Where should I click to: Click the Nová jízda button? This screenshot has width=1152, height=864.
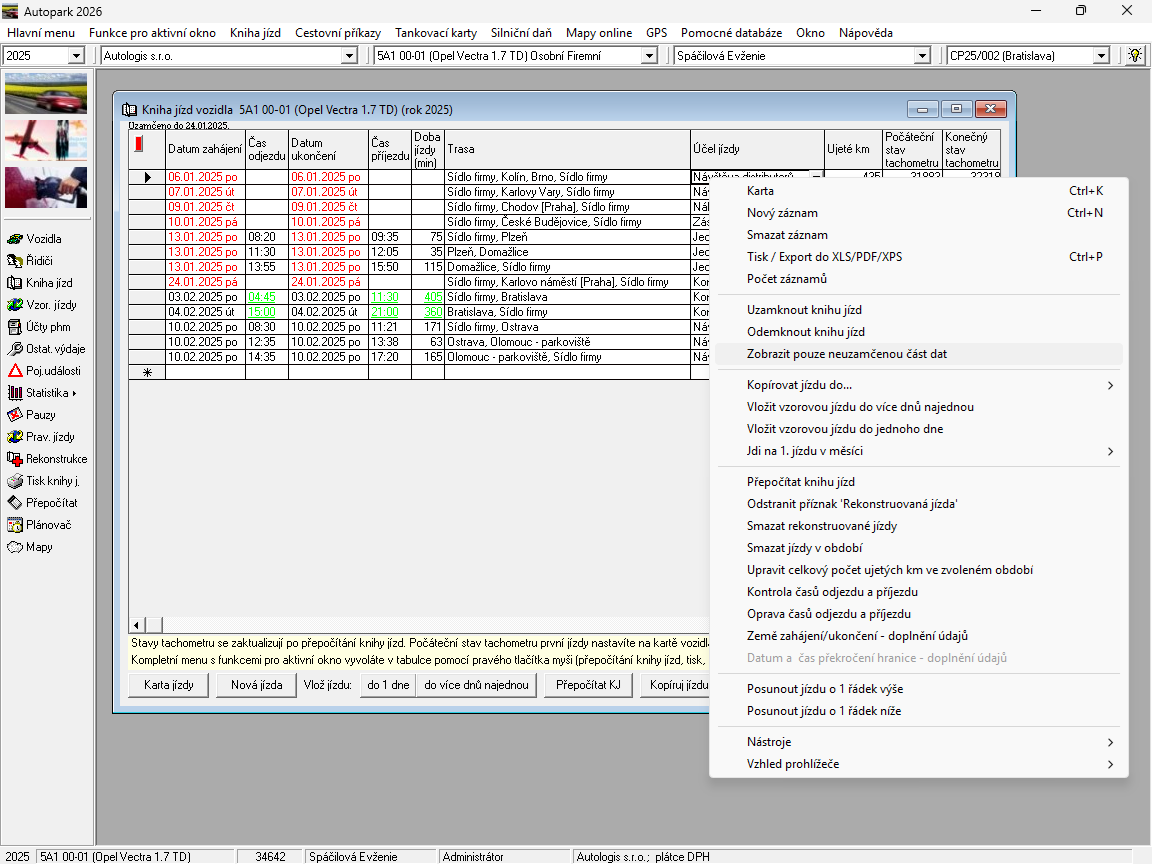pyautogui.click(x=256, y=685)
